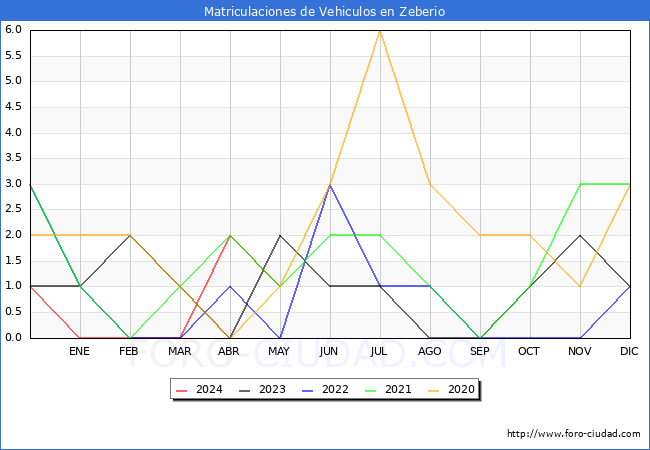The height and width of the screenshot is (450, 650).
Task: Click the 2024 legend entry label
Action: [209, 390]
